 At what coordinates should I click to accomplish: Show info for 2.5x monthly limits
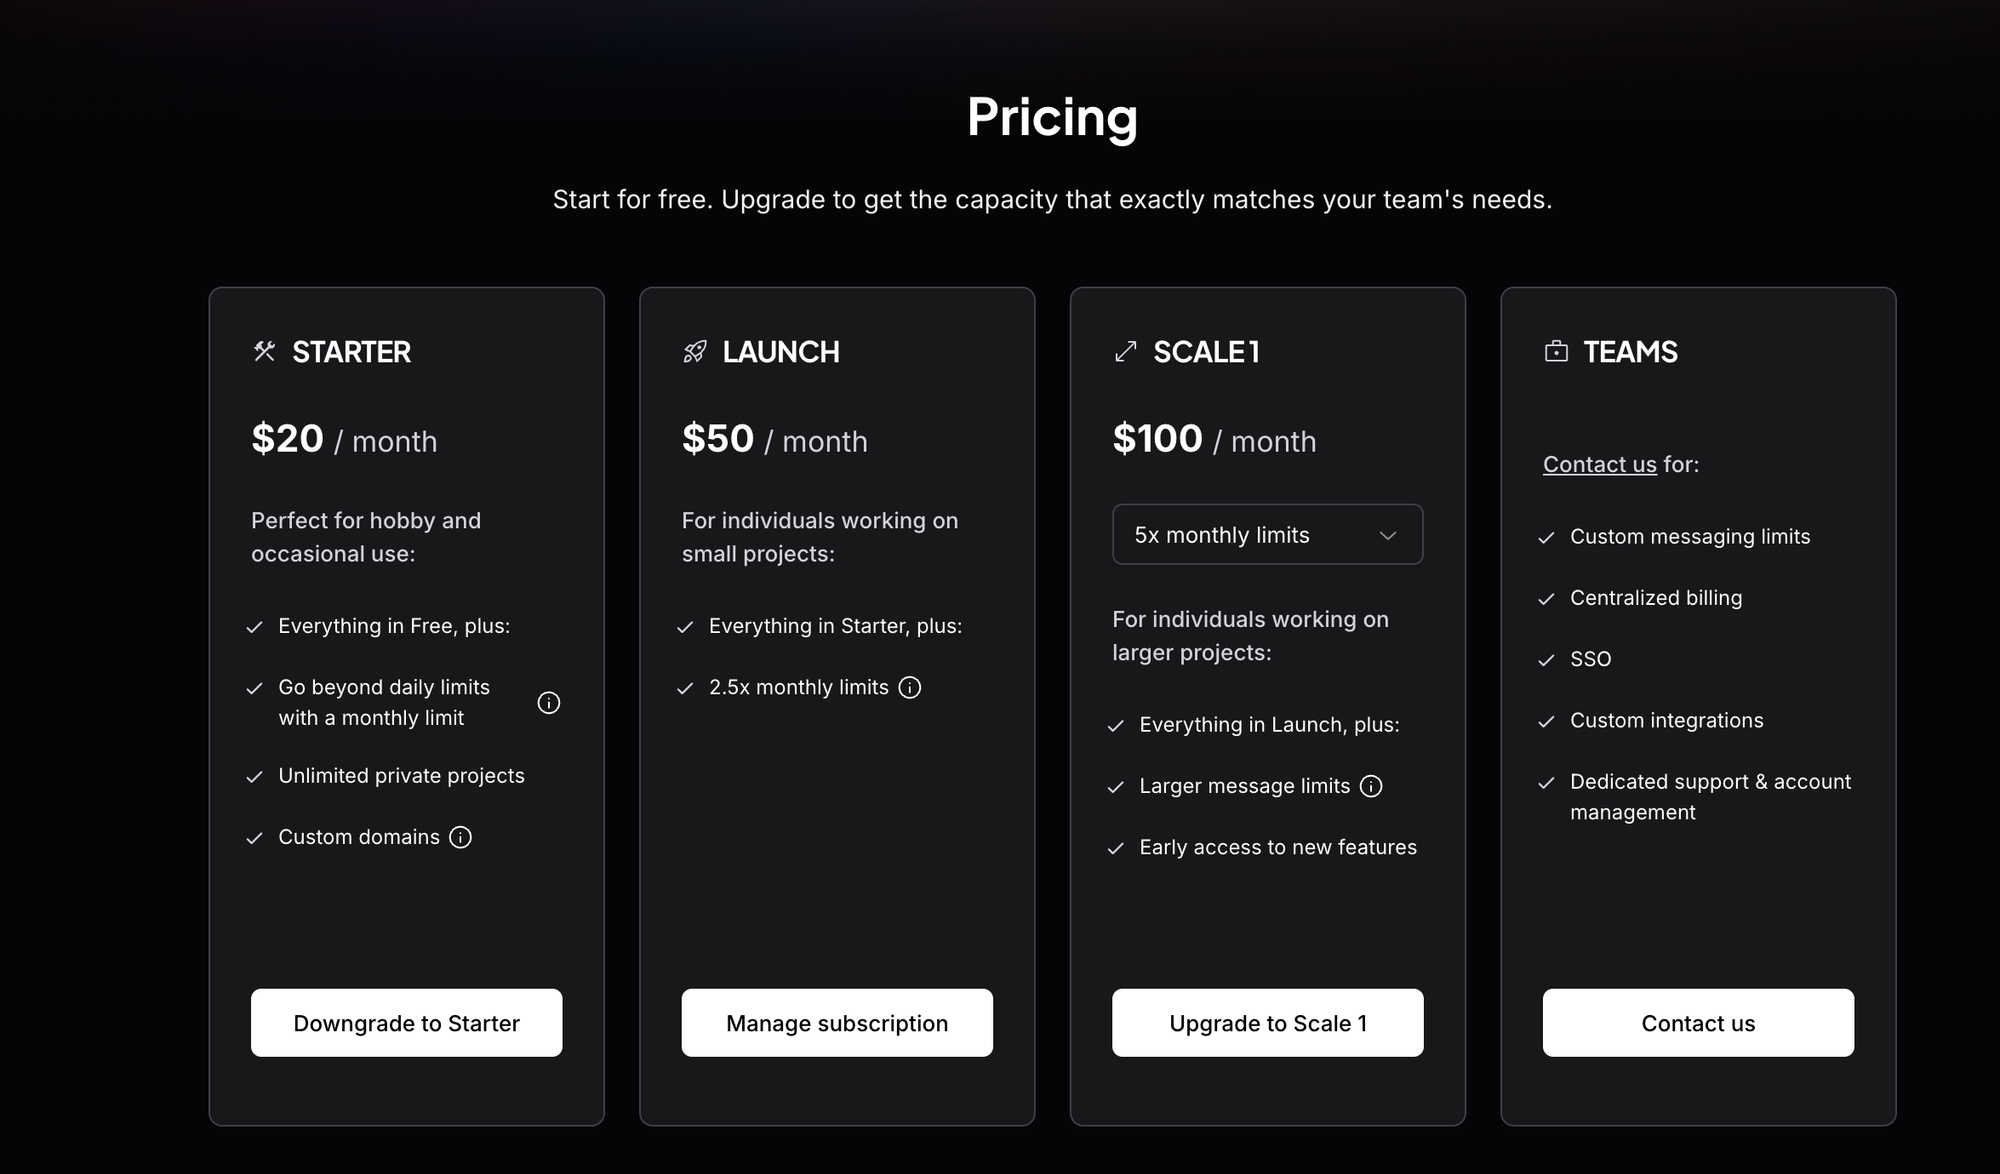(x=910, y=687)
